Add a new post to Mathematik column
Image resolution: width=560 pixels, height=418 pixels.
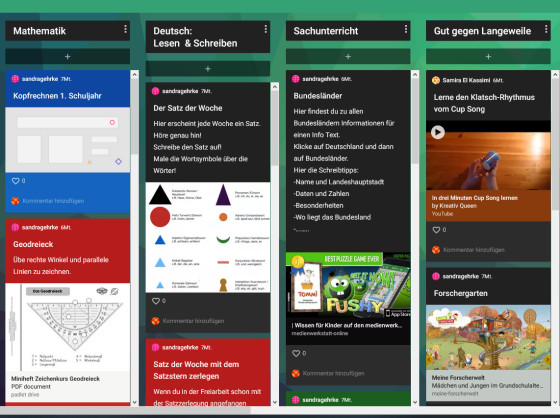tap(68, 56)
